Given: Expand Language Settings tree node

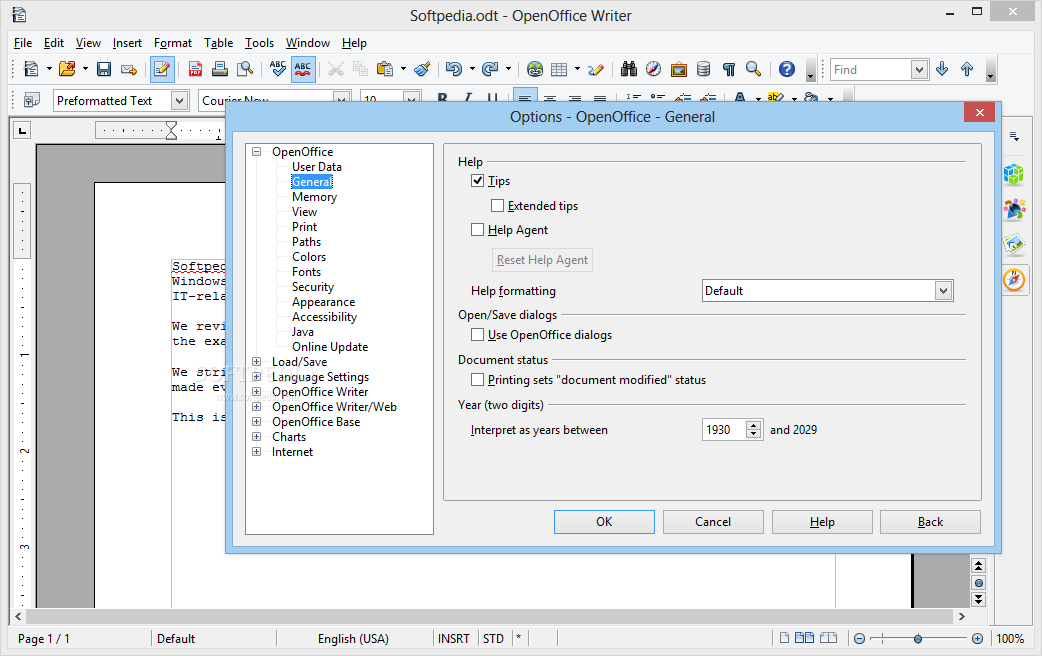Looking at the screenshot, I should coord(257,377).
